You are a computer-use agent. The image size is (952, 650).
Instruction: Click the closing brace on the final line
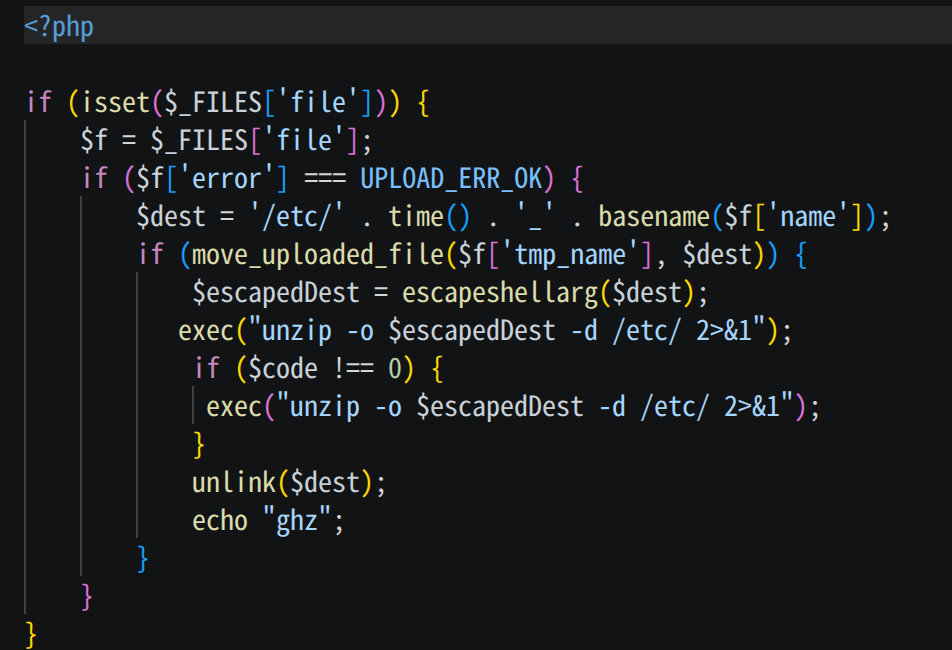pos(31,633)
